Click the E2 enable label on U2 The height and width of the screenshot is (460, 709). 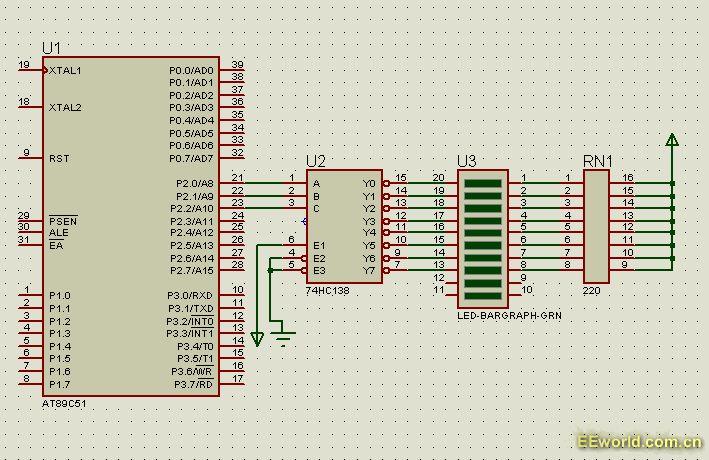click(x=319, y=259)
